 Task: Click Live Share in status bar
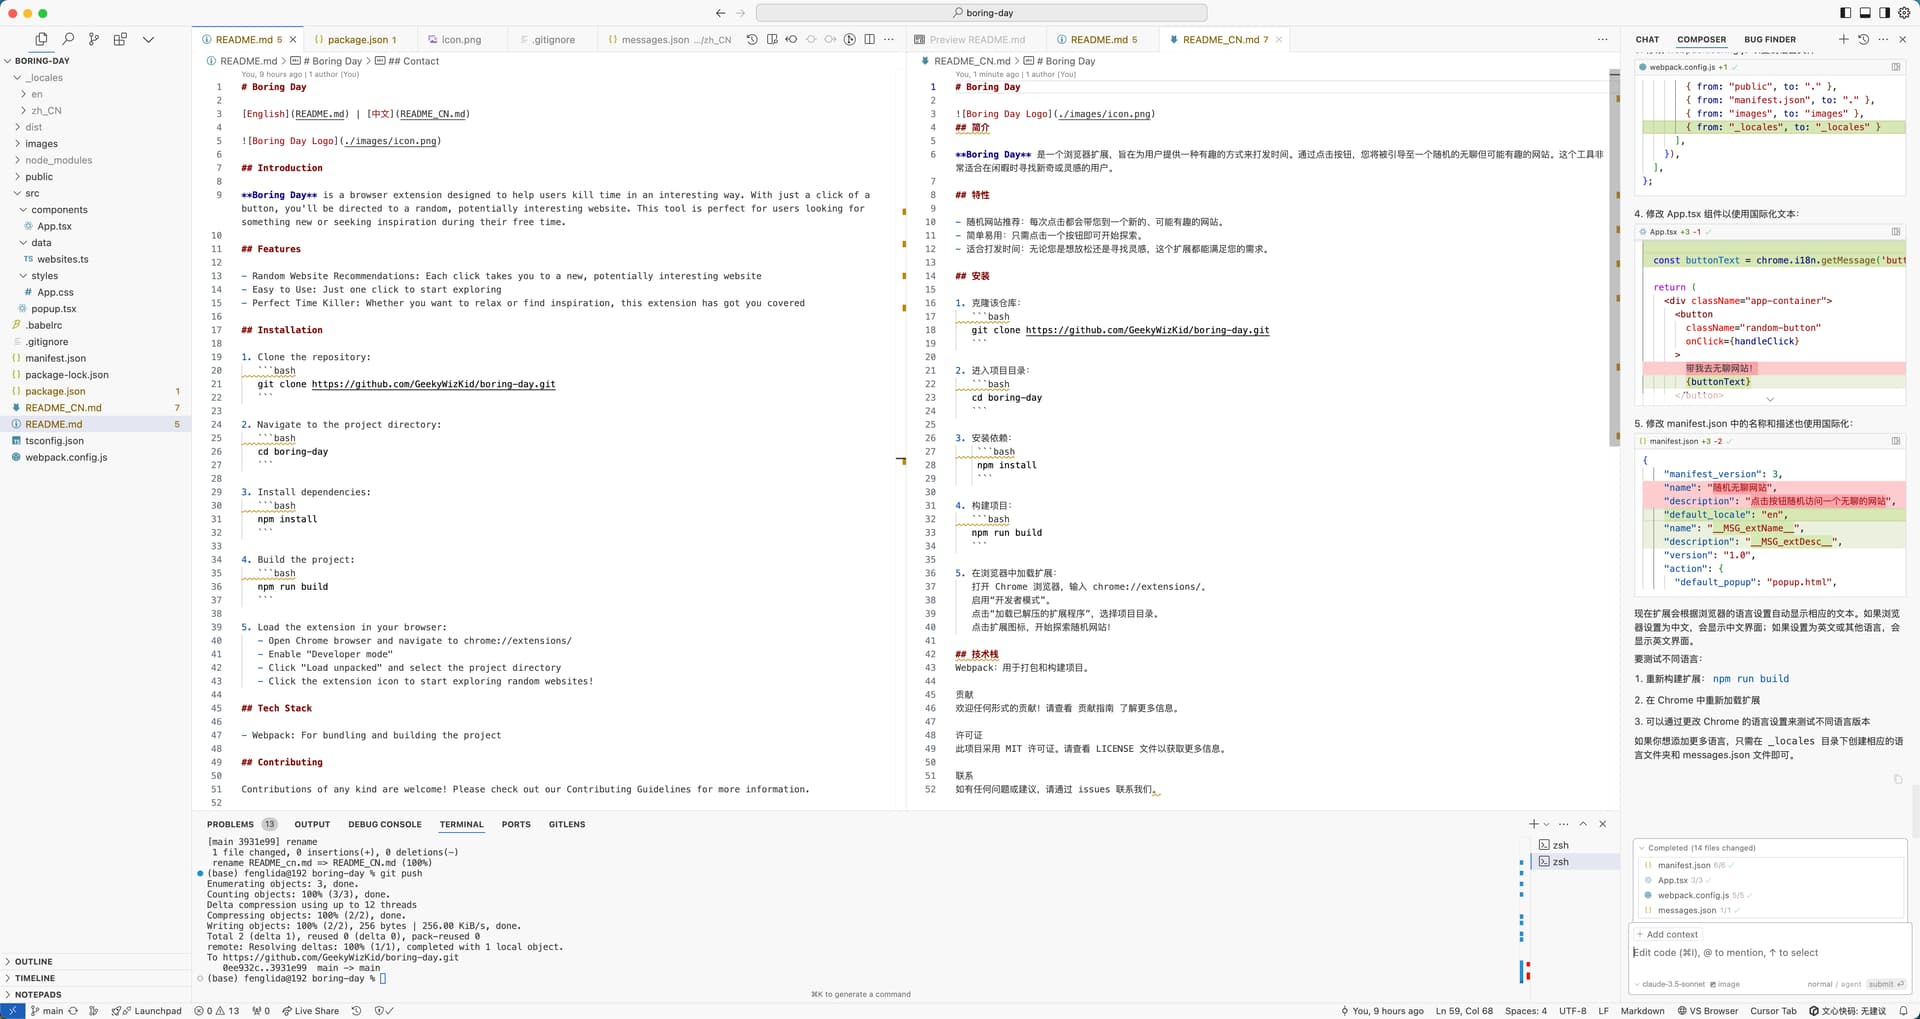[310, 1011]
